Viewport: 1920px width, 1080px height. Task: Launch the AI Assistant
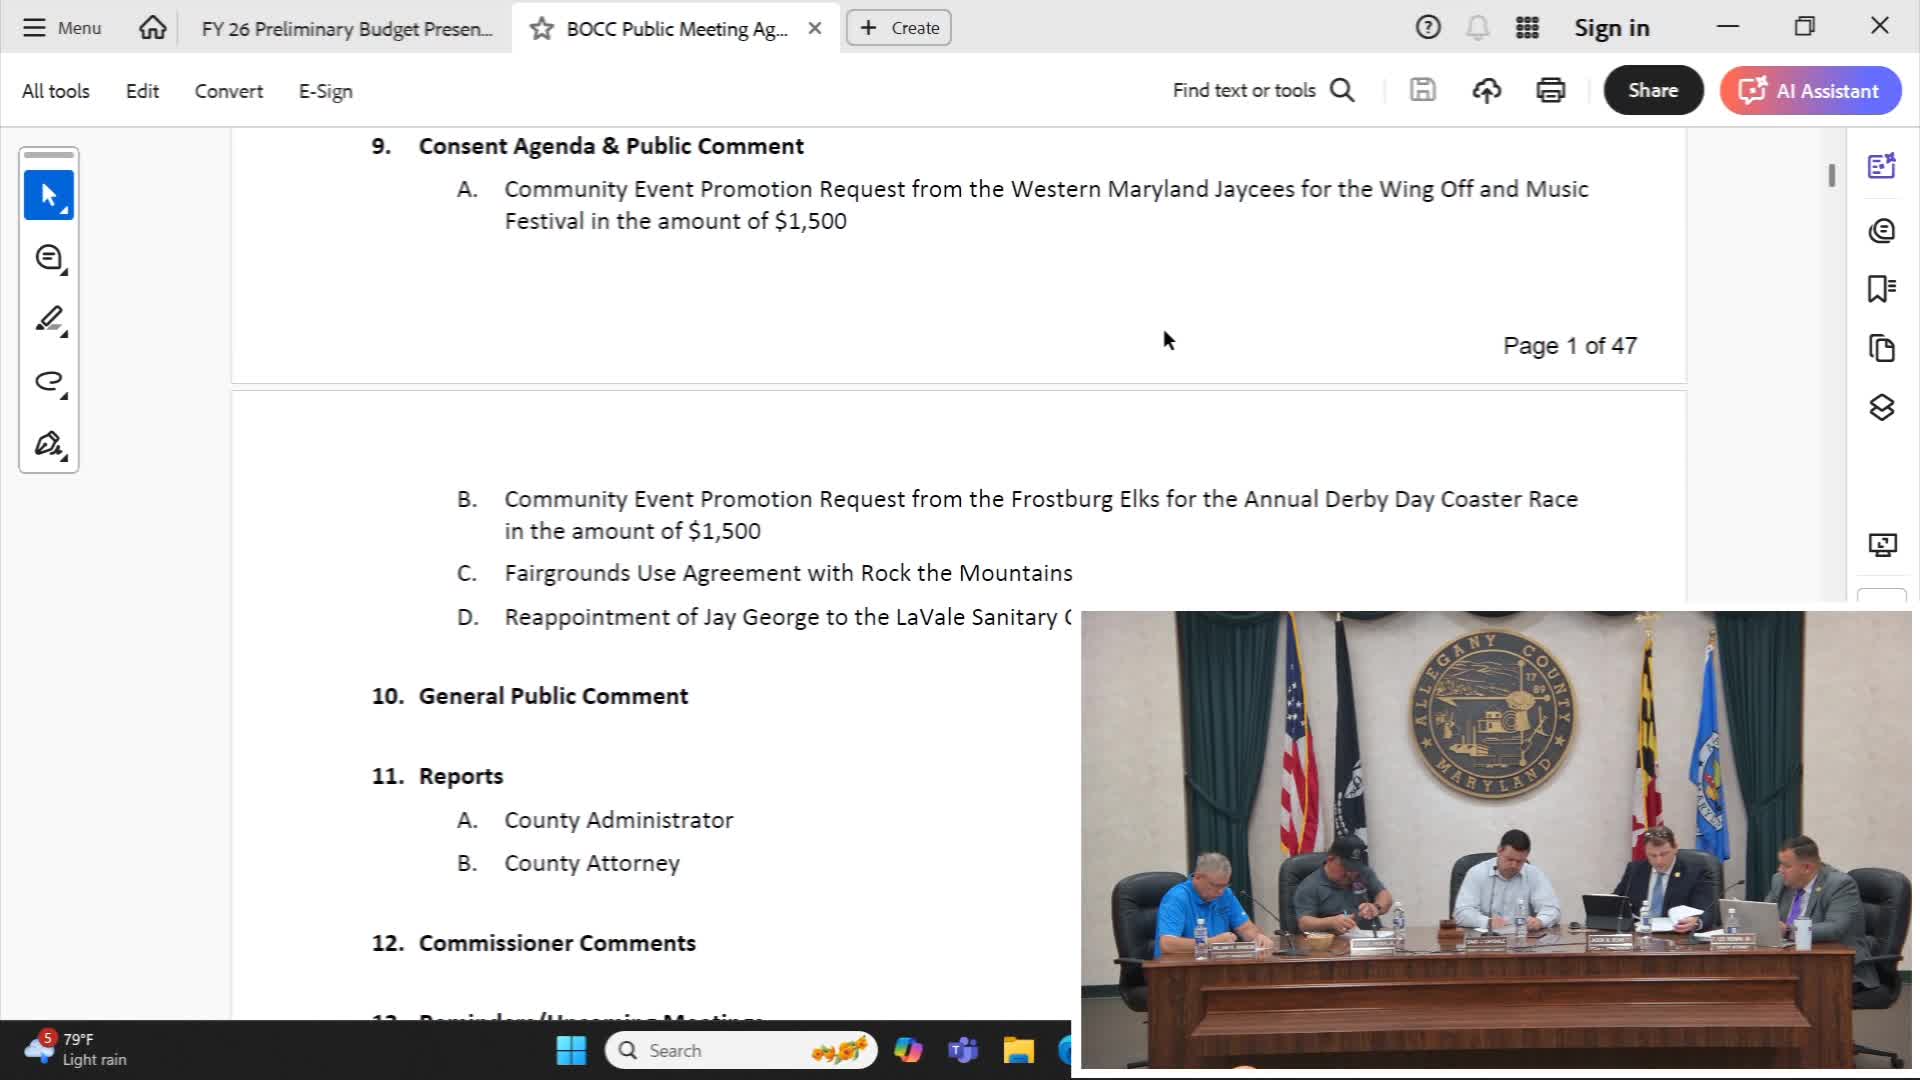[x=1810, y=90]
